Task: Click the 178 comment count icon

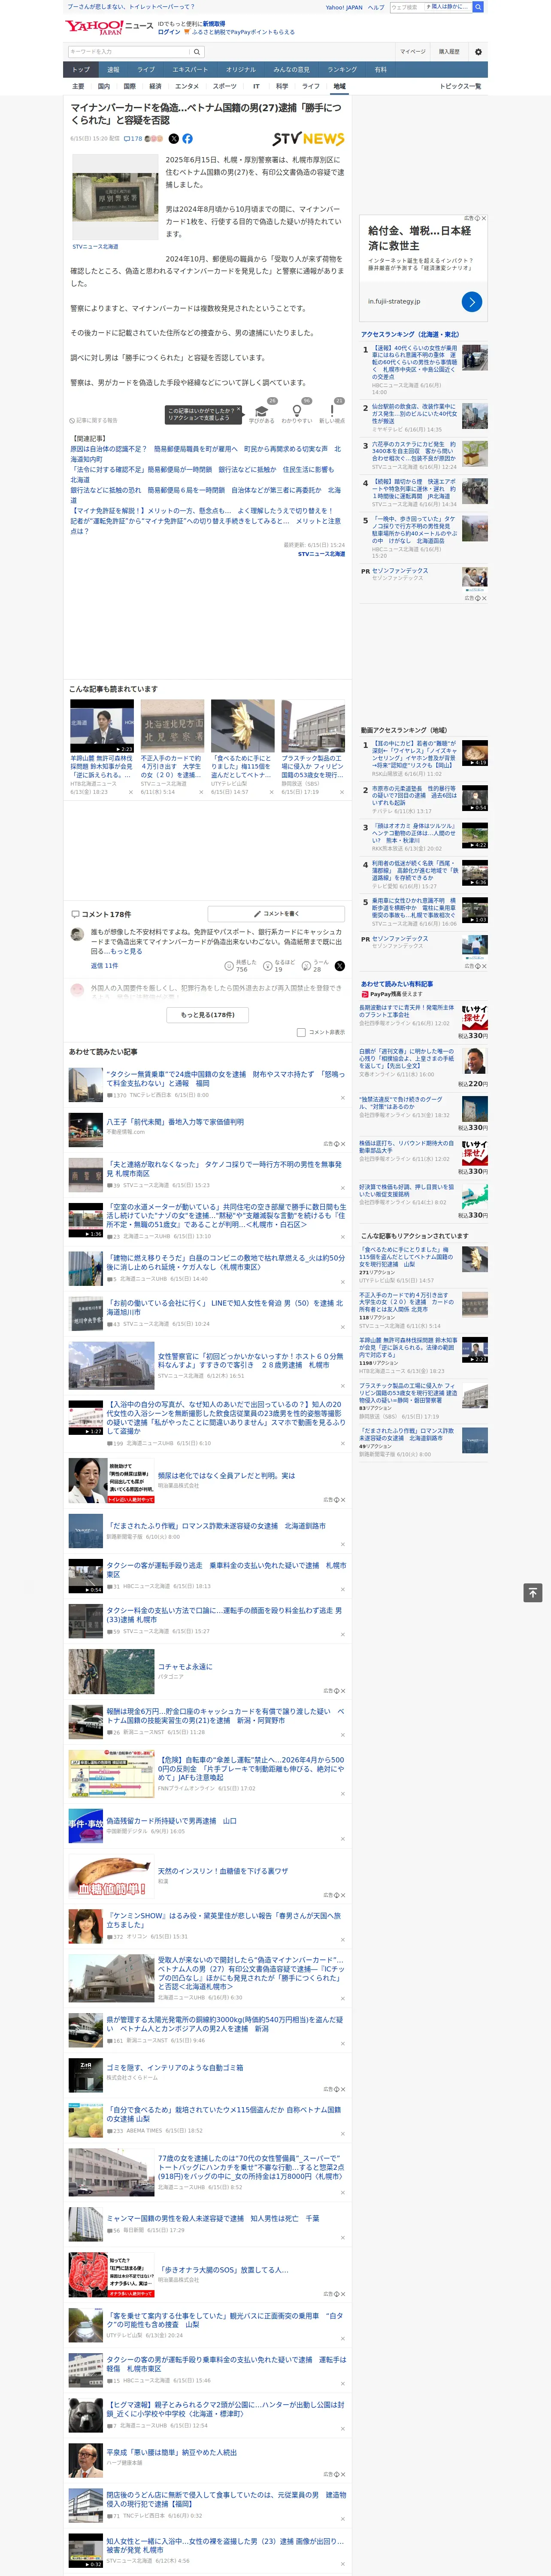Action: 133,139
